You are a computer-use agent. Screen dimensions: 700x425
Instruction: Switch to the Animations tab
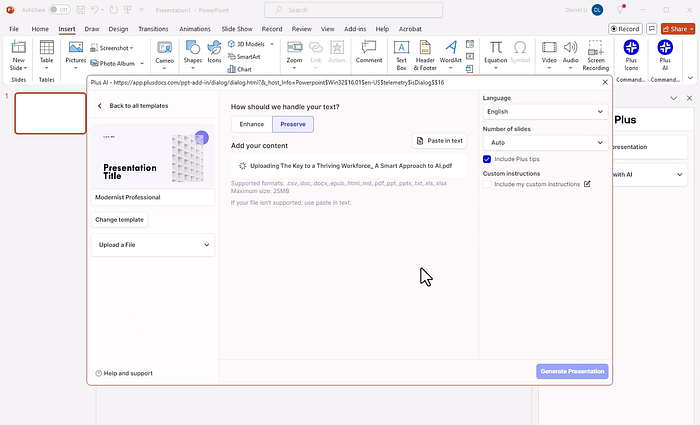click(195, 29)
